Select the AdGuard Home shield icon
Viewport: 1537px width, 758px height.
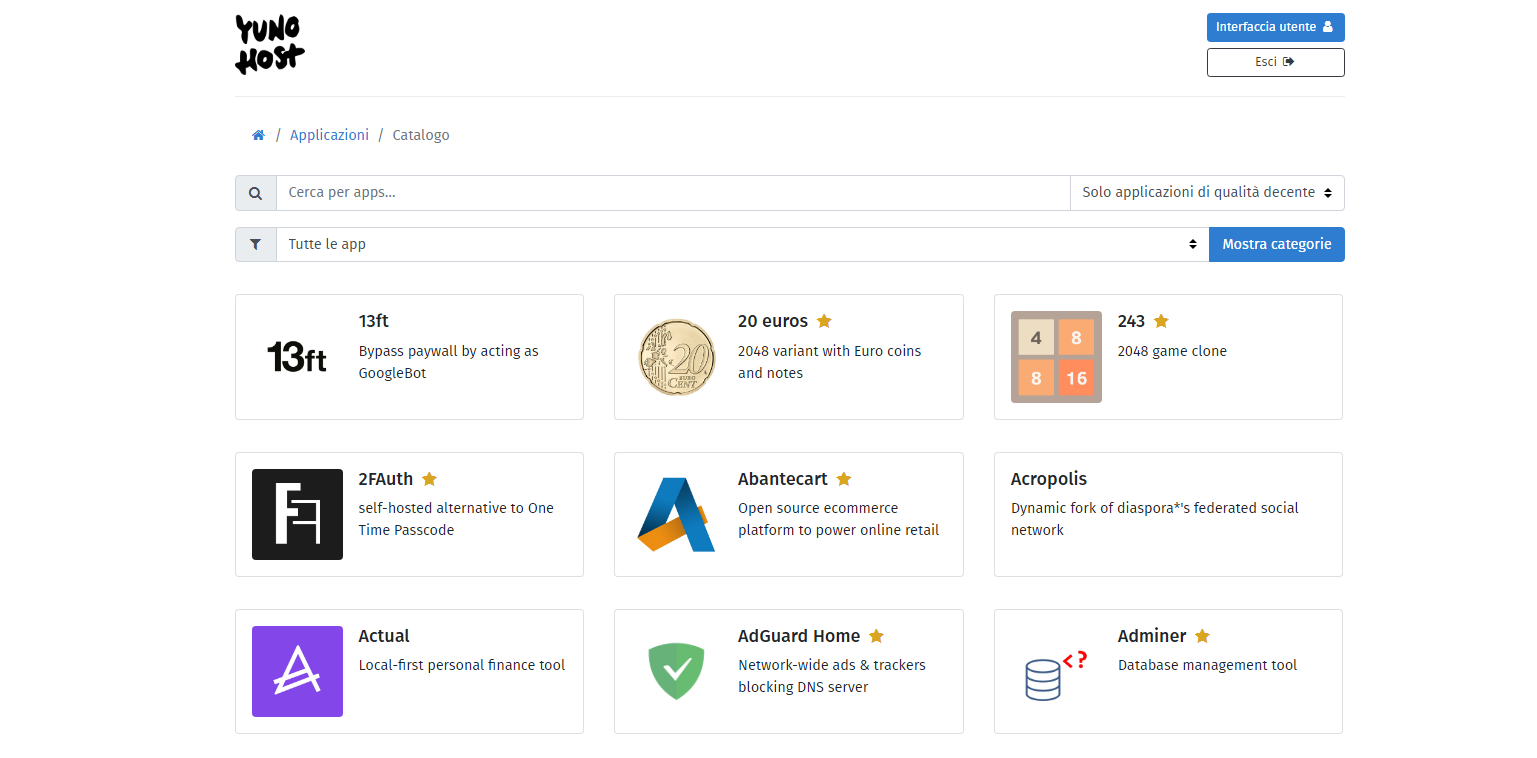[x=676, y=671]
